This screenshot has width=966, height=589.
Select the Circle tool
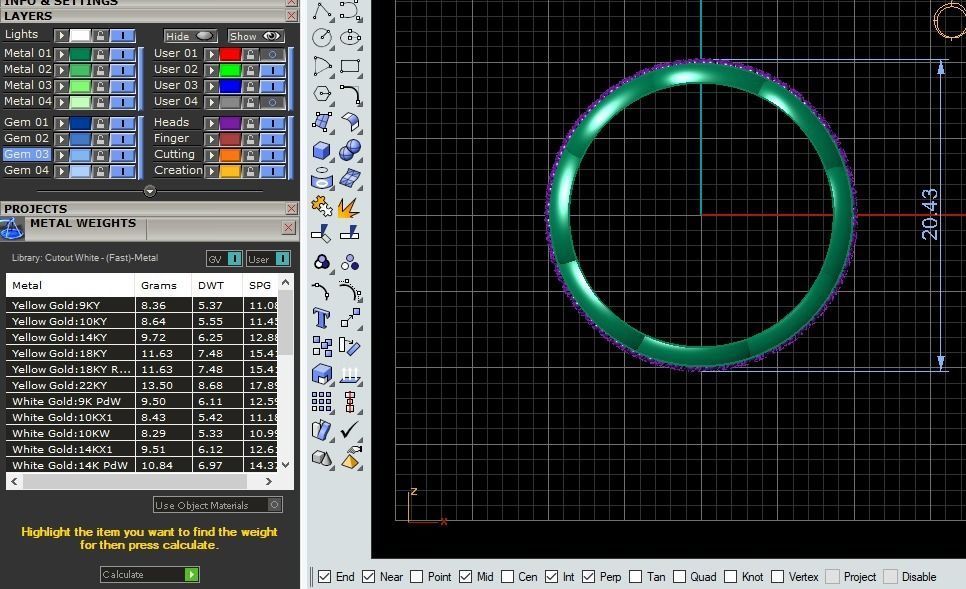[x=322, y=38]
